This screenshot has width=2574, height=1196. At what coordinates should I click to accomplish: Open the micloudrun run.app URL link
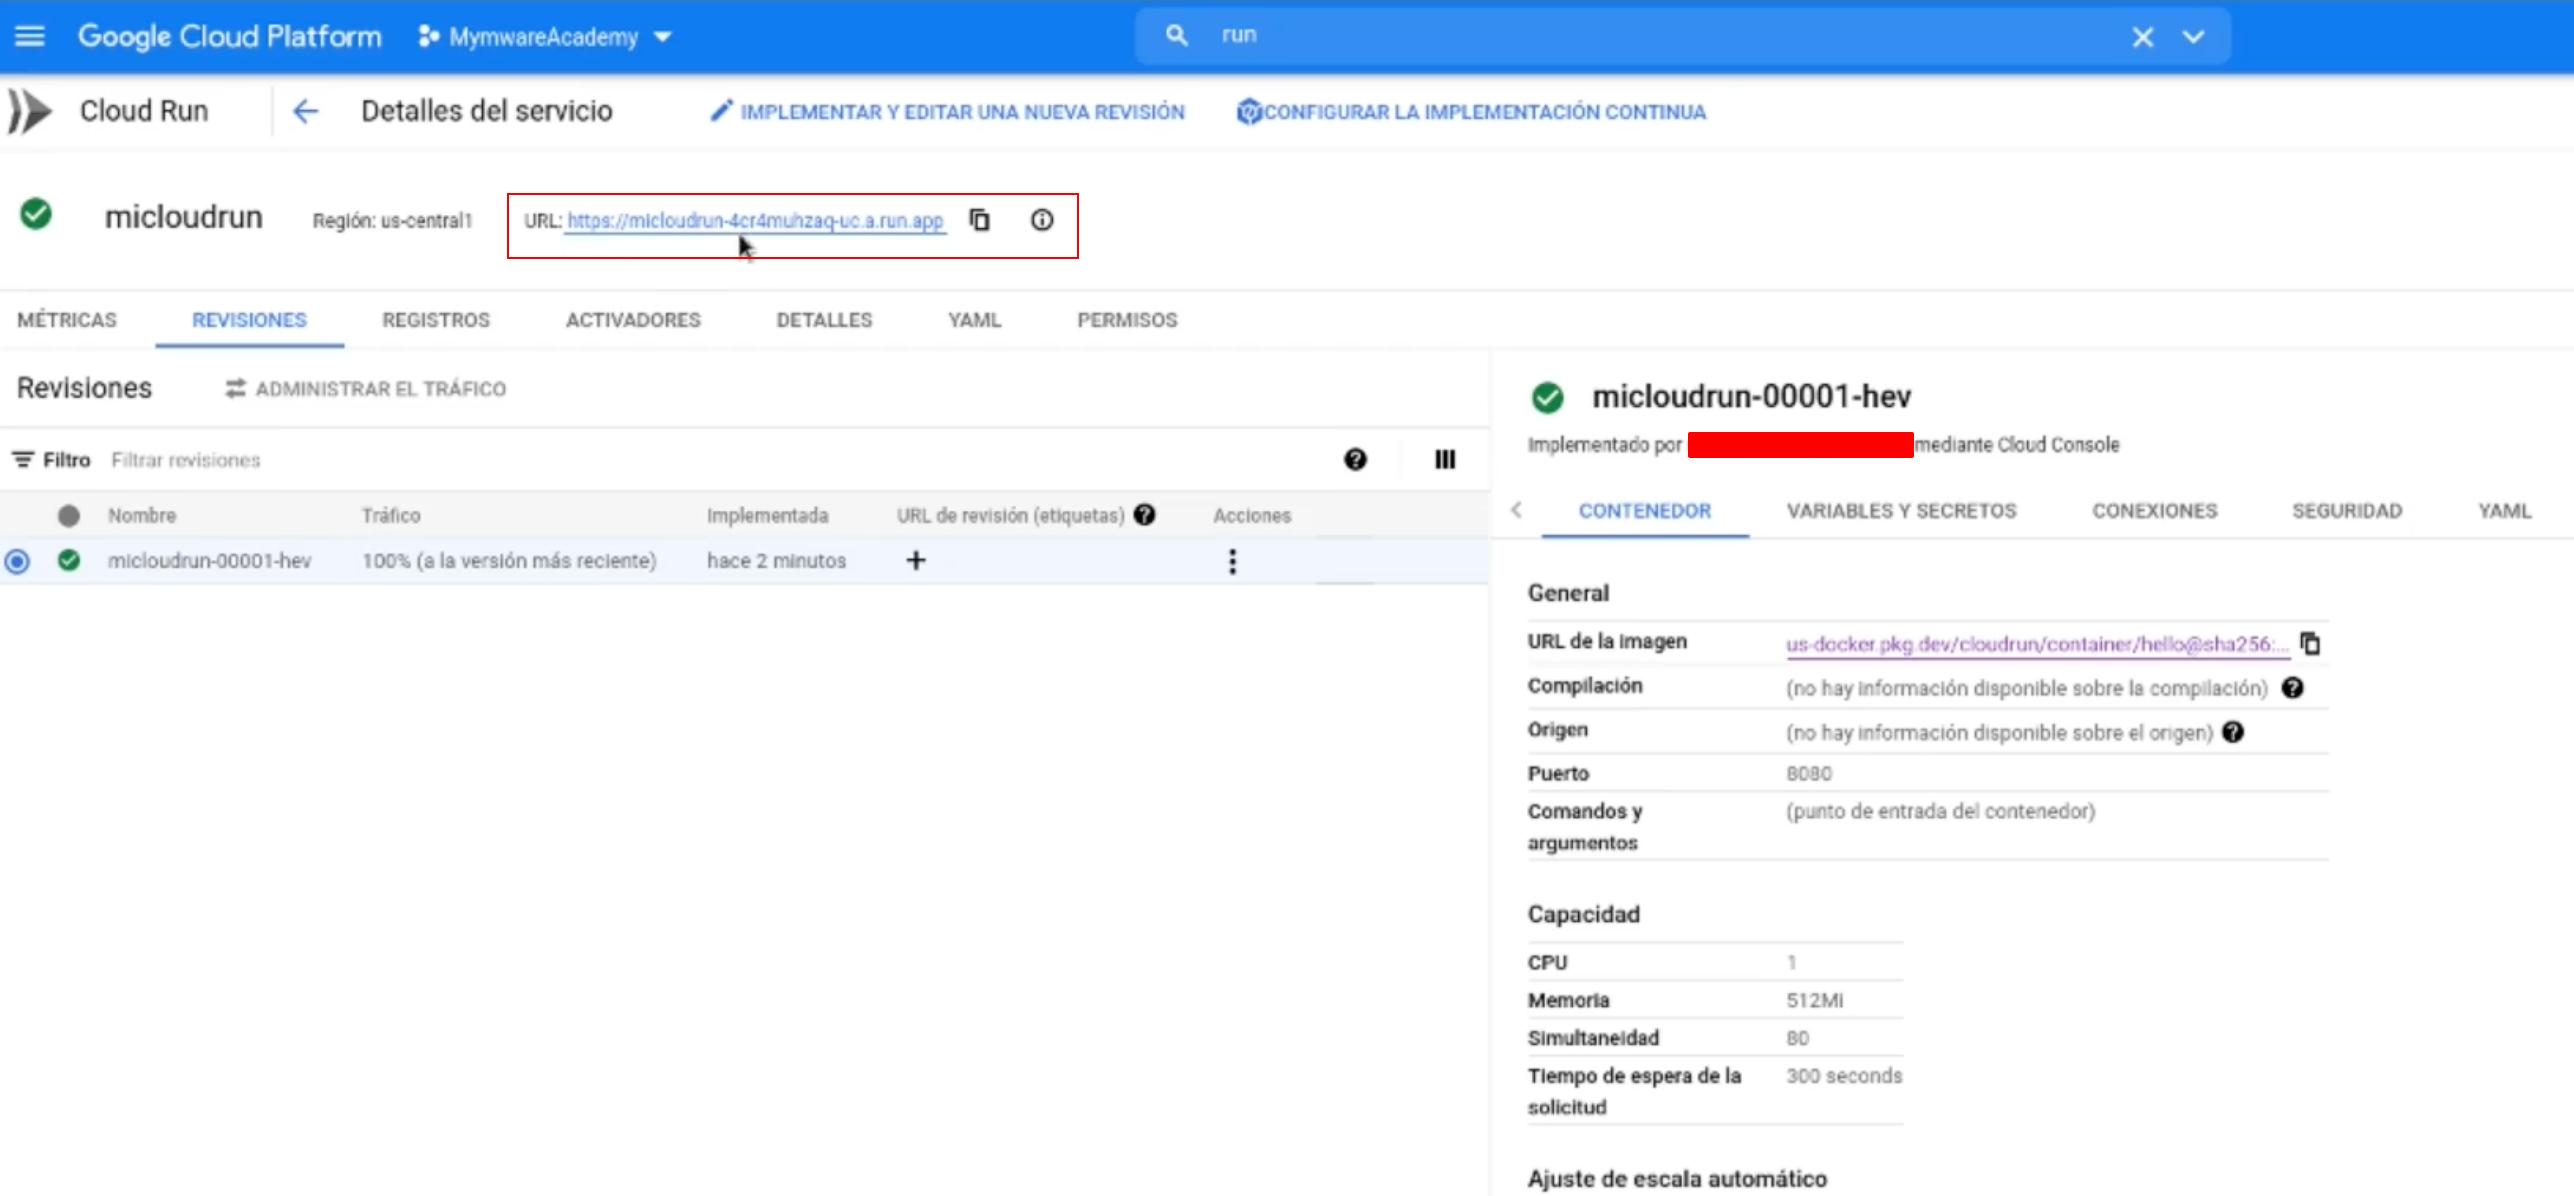755,221
